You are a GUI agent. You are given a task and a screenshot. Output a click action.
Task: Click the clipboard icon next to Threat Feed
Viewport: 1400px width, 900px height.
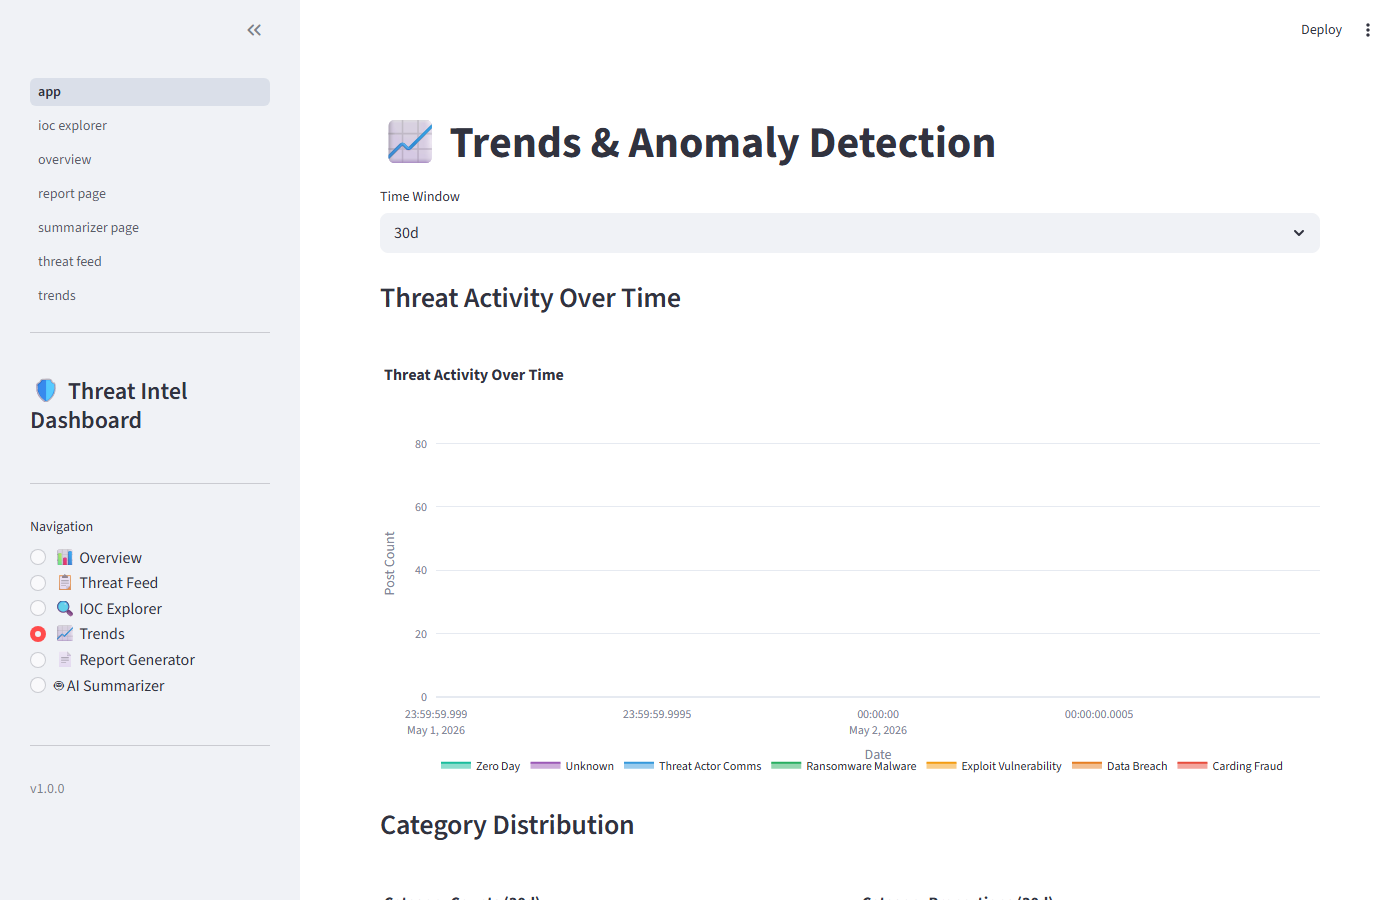(65, 583)
